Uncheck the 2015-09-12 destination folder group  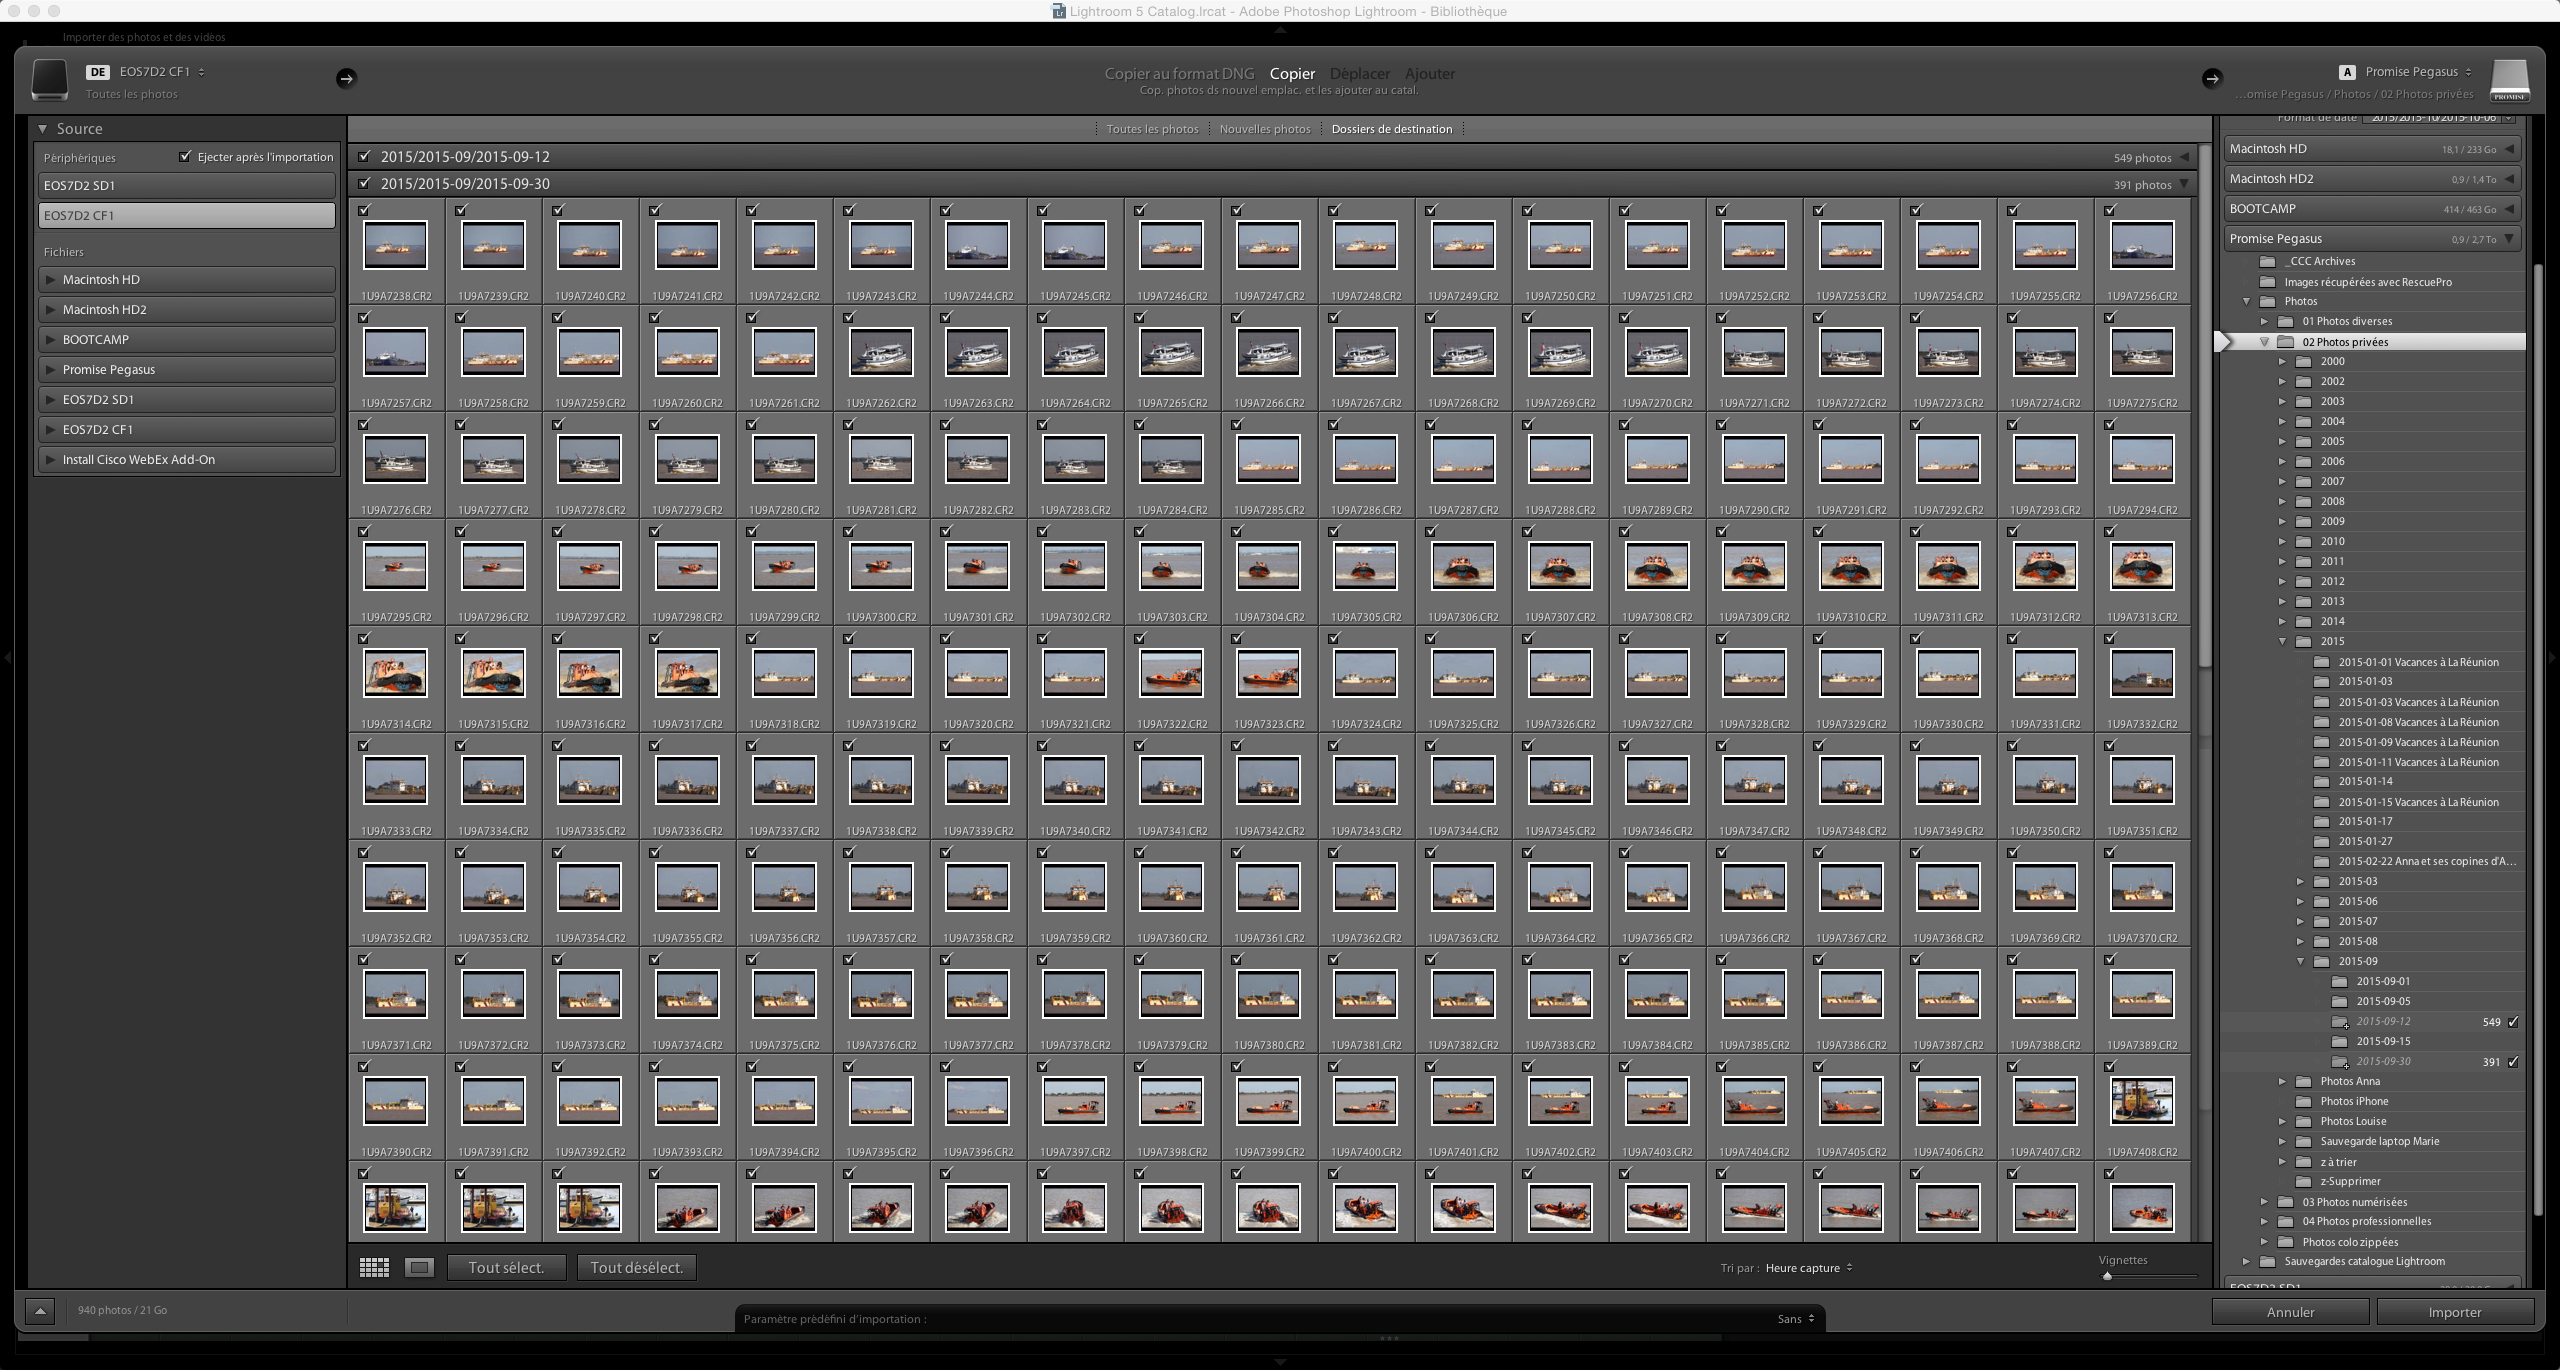point(364,156)
